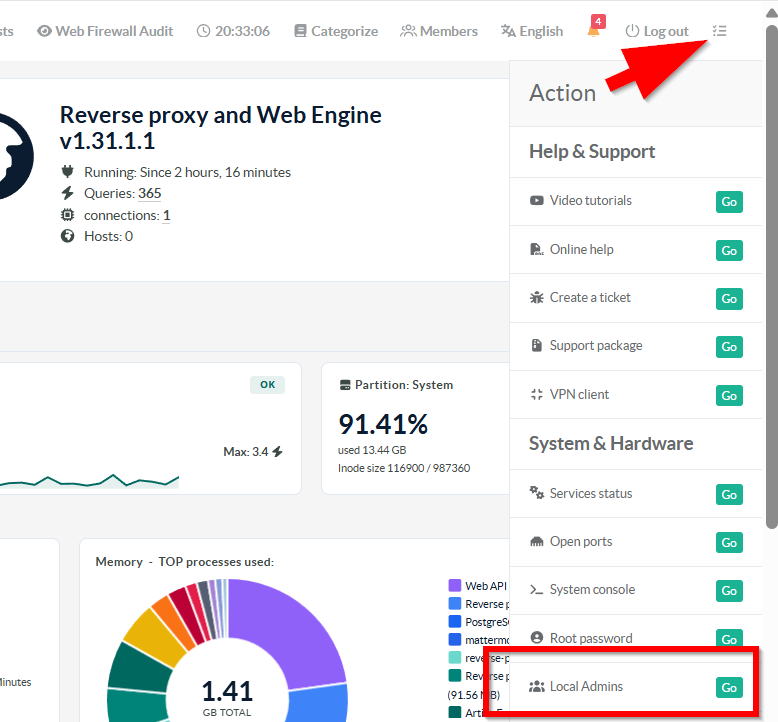The image size is (778, 722).
Task: Click the 20:33:06 clock item
Action: (x=233, y=31)
